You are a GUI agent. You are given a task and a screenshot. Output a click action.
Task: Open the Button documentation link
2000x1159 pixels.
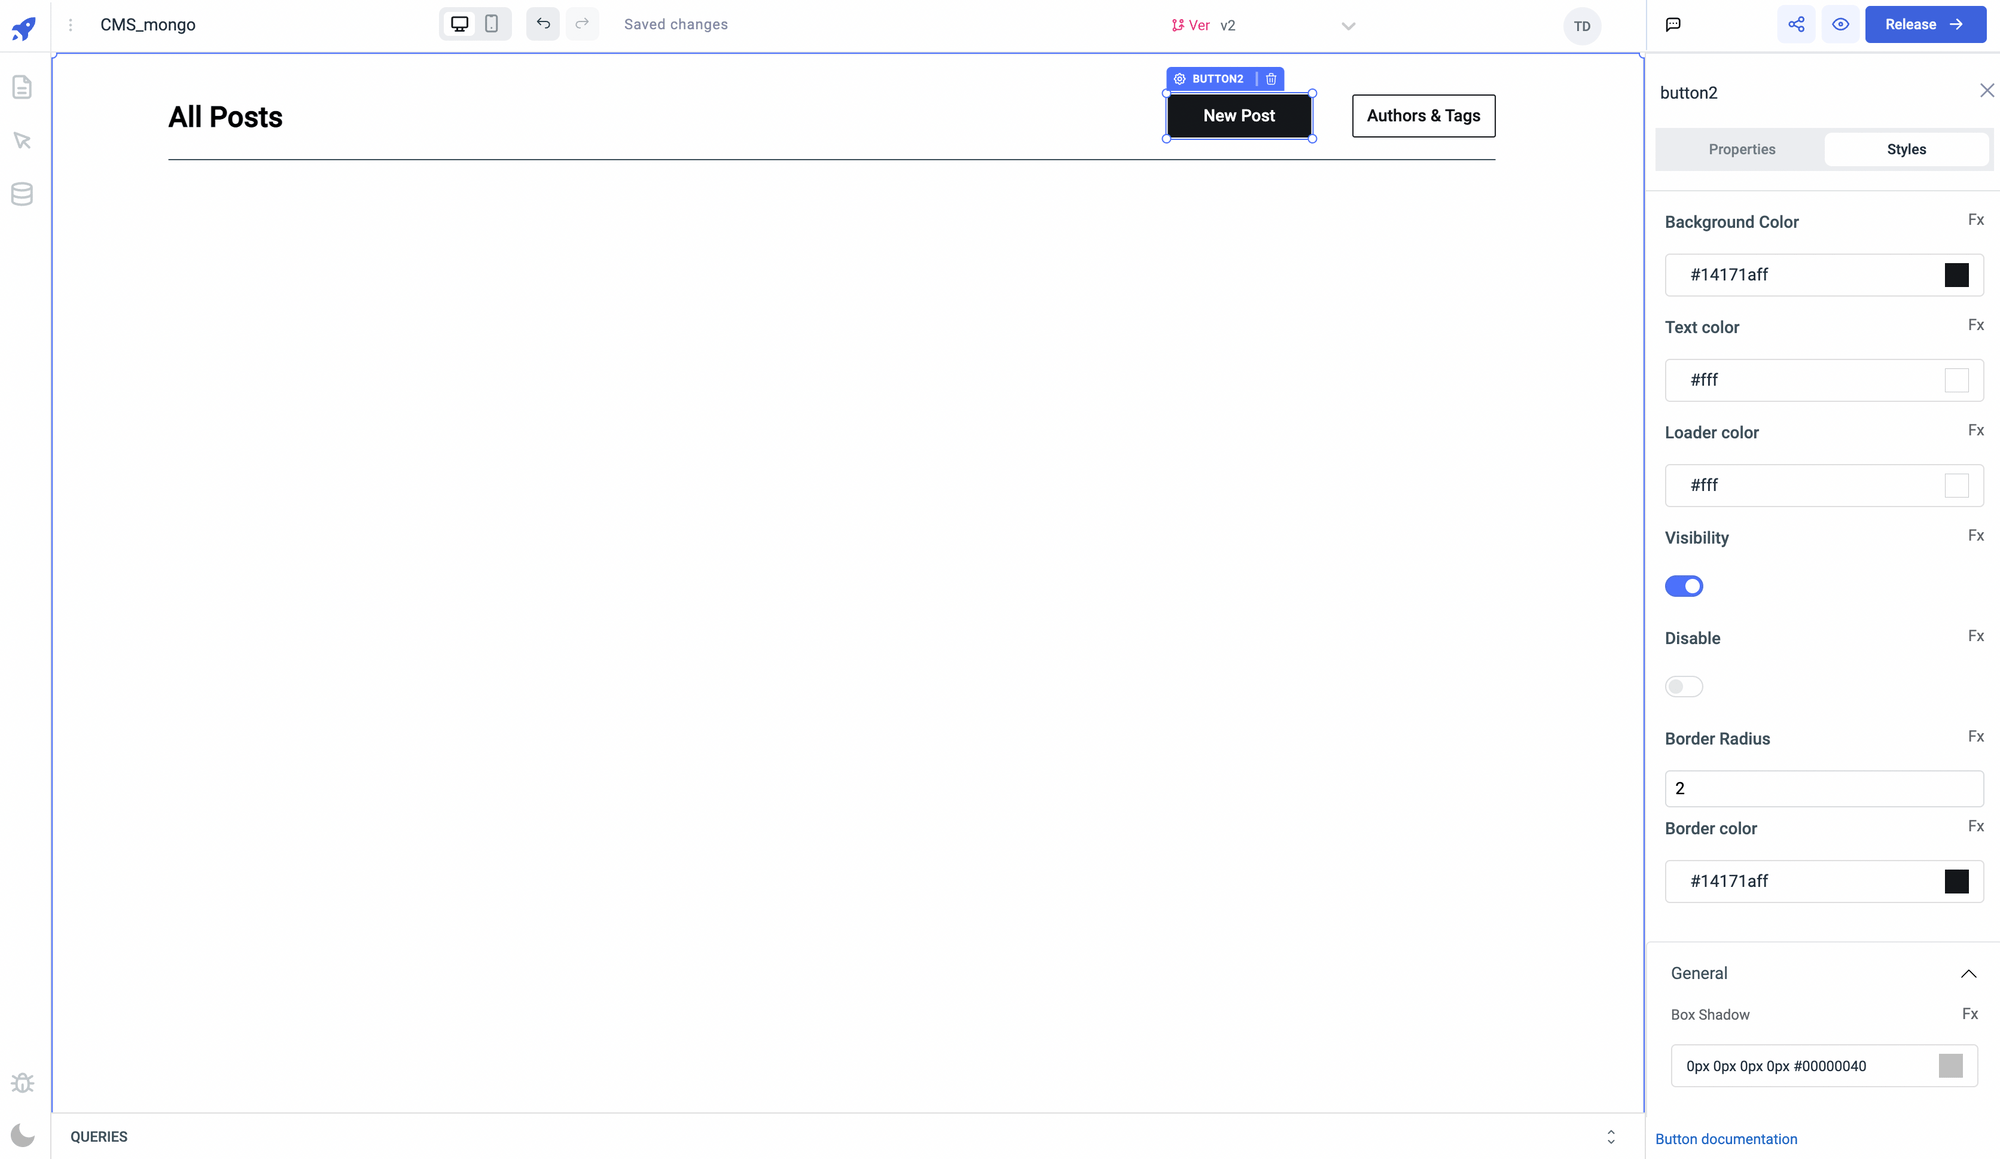click(x=1726, y=1139)
